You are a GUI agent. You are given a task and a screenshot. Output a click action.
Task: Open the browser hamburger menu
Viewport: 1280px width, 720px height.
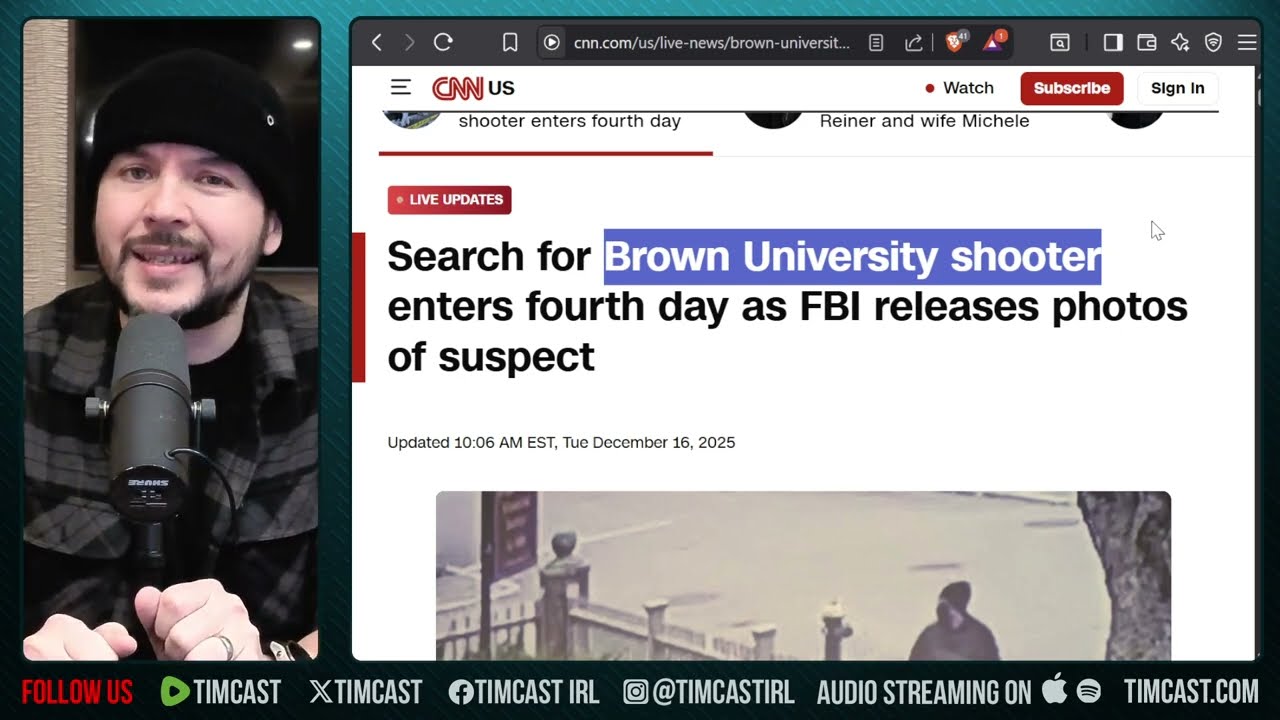1246,42
